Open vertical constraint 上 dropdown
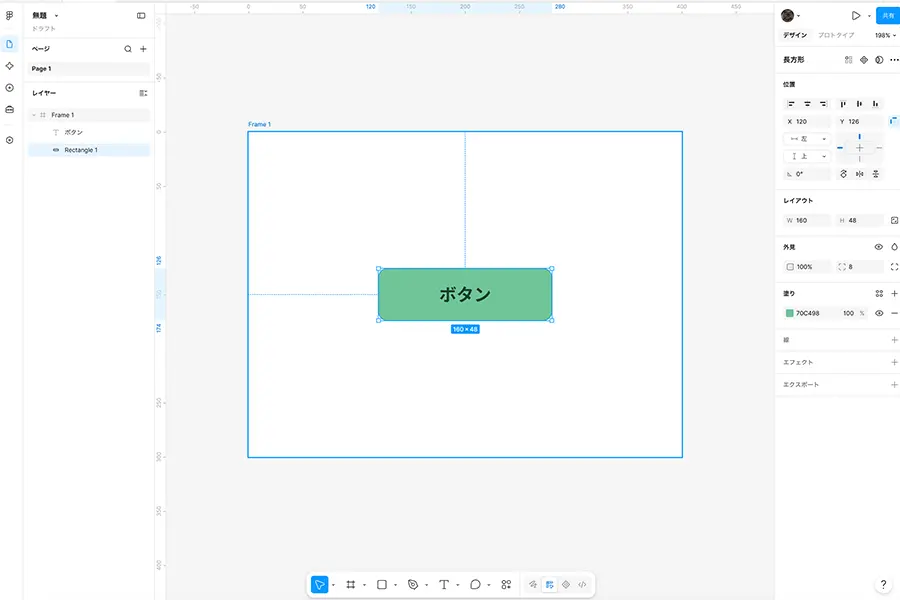The height and width of the screenshot is (600, 900). point(807,156)
